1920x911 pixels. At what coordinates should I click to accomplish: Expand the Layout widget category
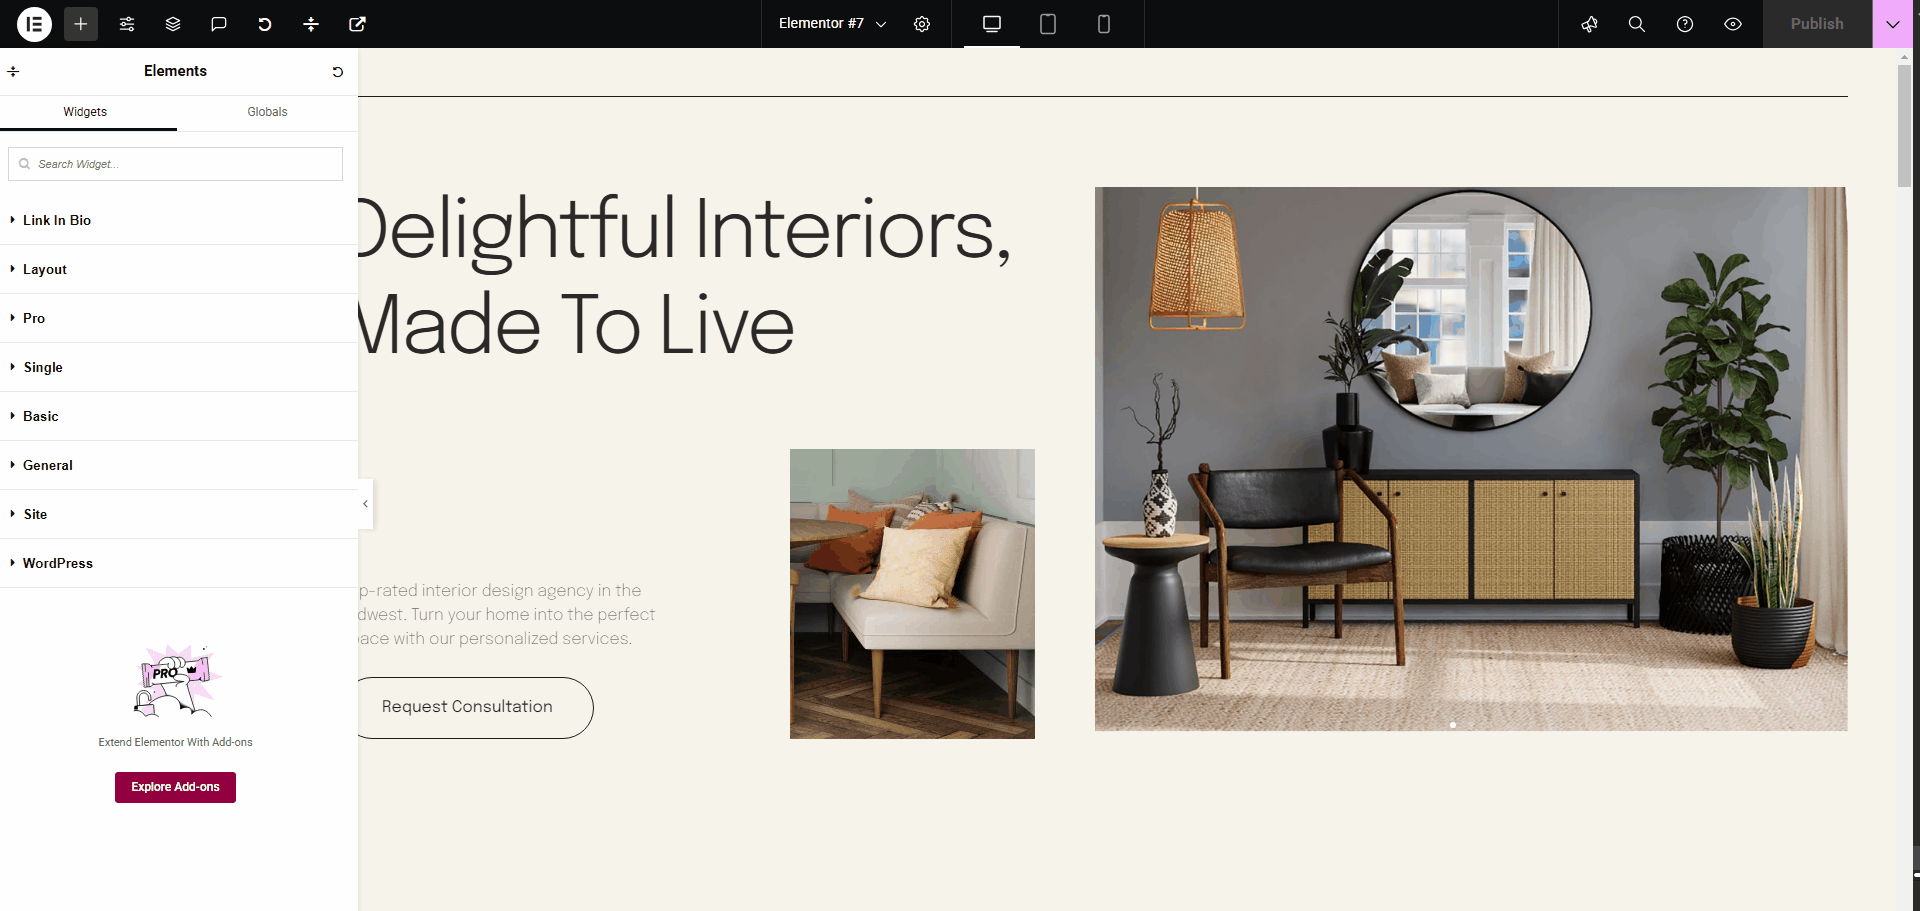[x=179, y=269]
